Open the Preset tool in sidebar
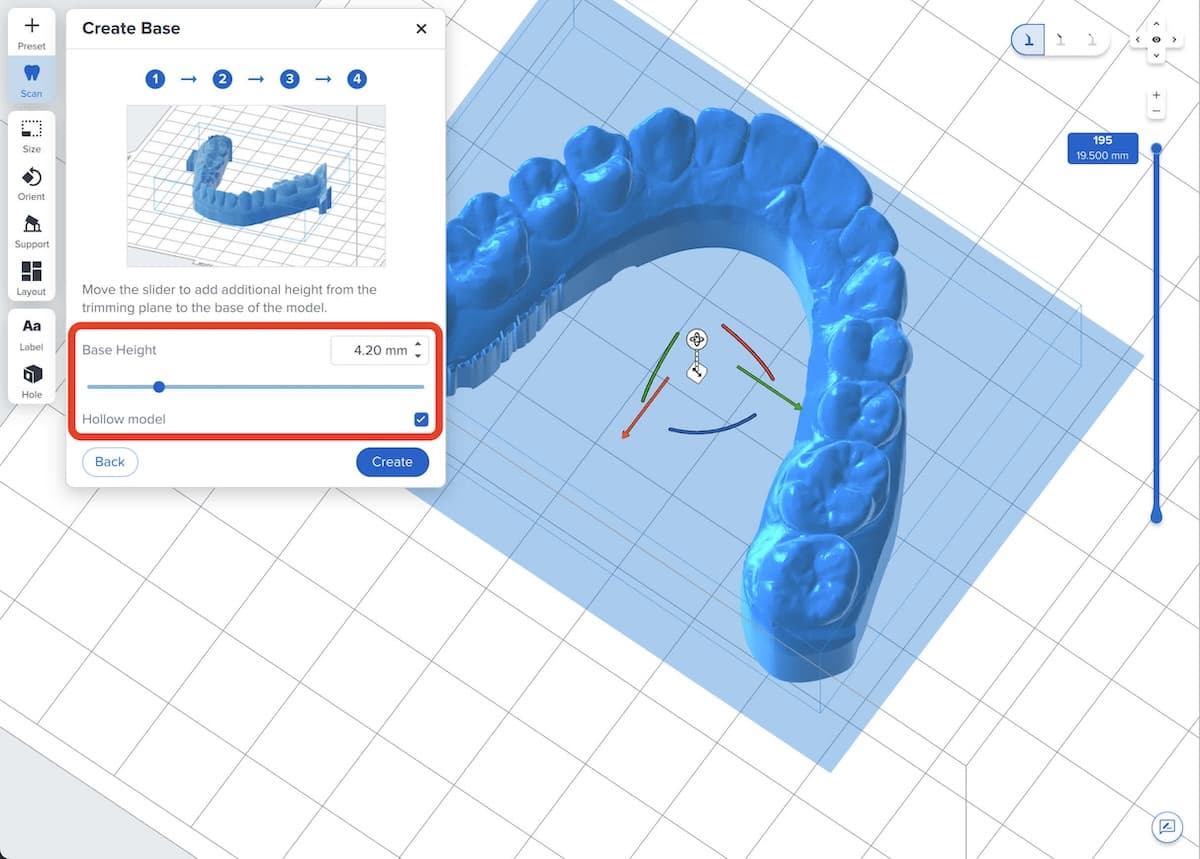The height and width of the screenshot is (859, 1200). (x=31, y=32)
